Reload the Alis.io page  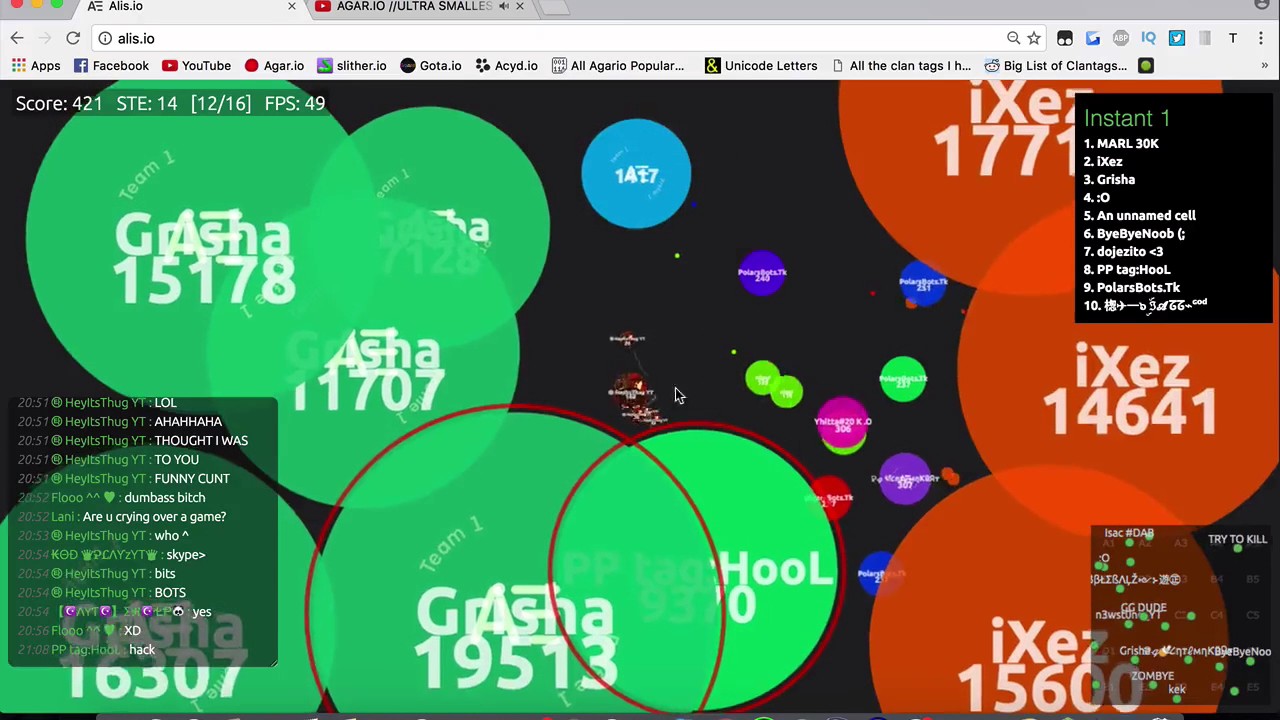pyautogui.click(x=73, y=38)
